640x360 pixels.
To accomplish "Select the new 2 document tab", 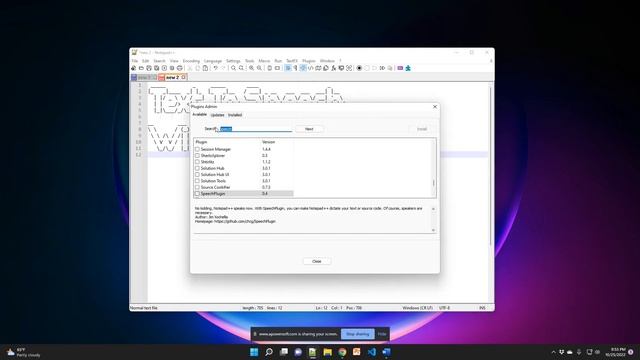I will point(172,77).
